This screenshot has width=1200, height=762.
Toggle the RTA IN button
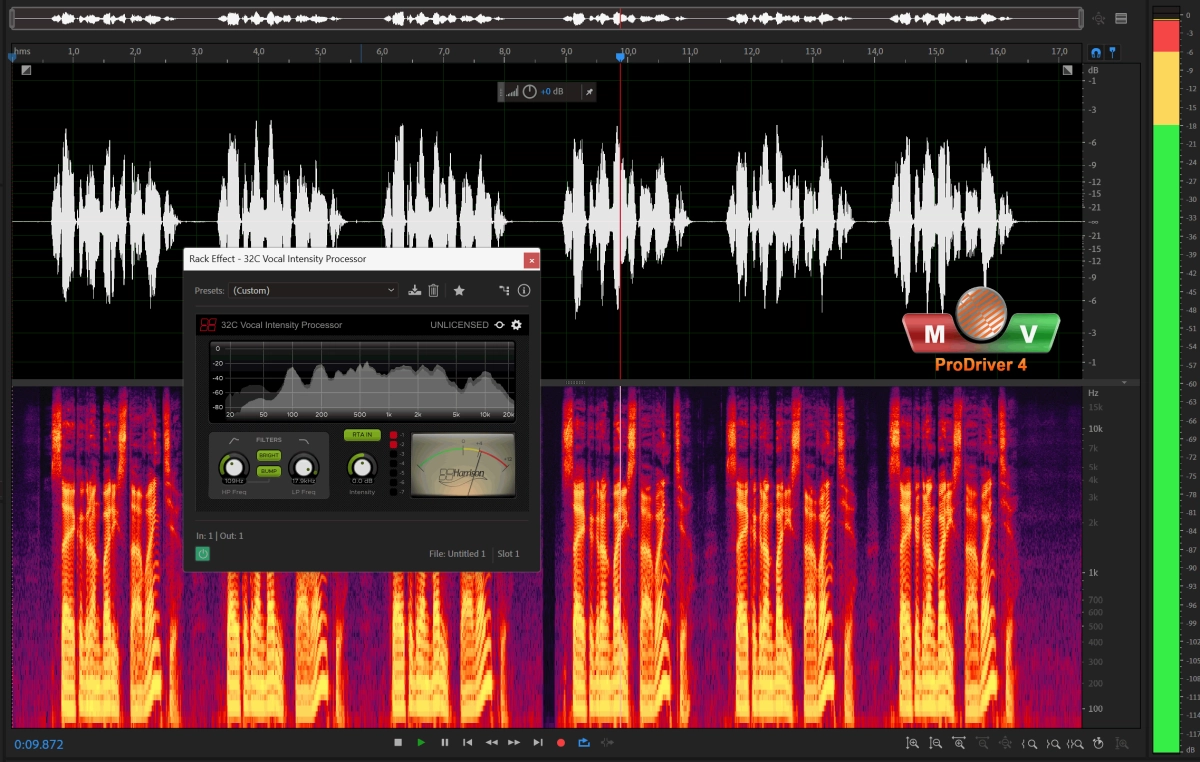[361, 435]
